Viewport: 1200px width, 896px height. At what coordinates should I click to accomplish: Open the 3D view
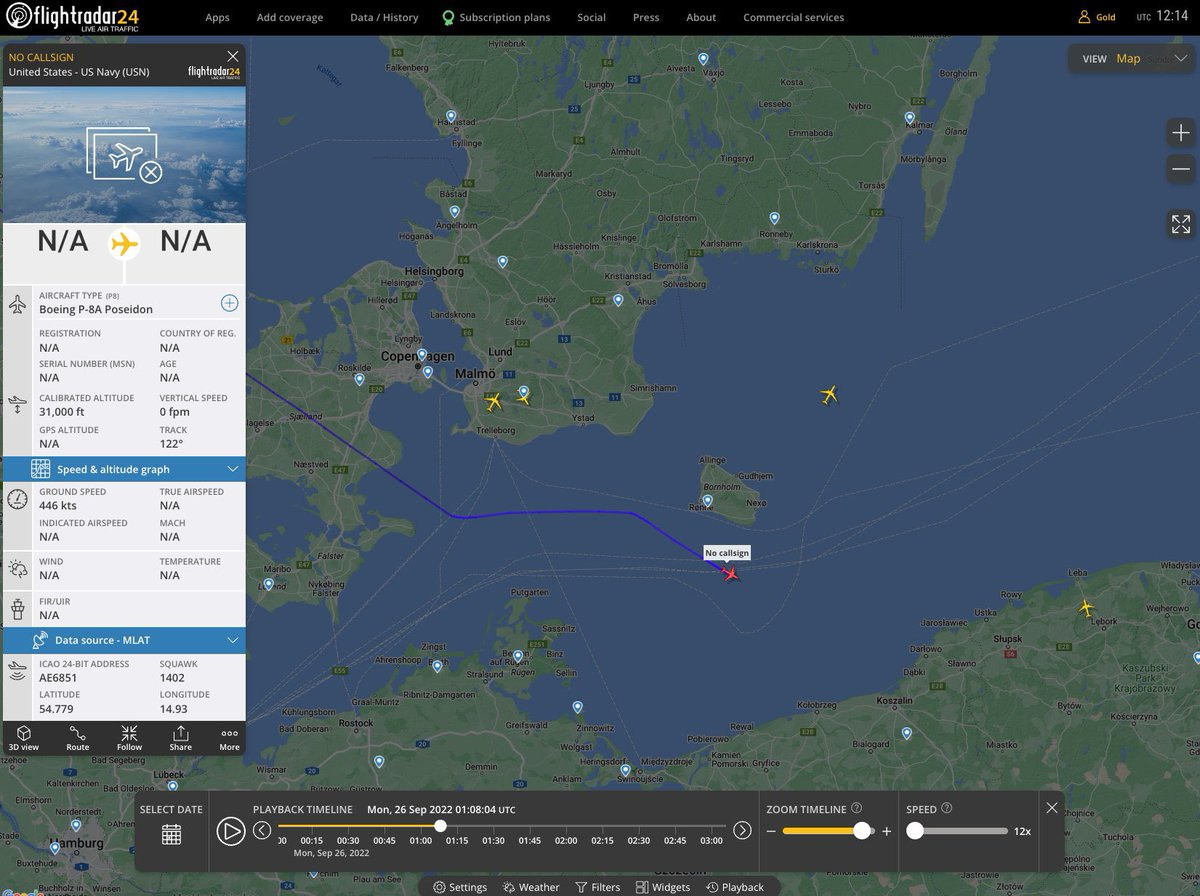coord(24,738)
